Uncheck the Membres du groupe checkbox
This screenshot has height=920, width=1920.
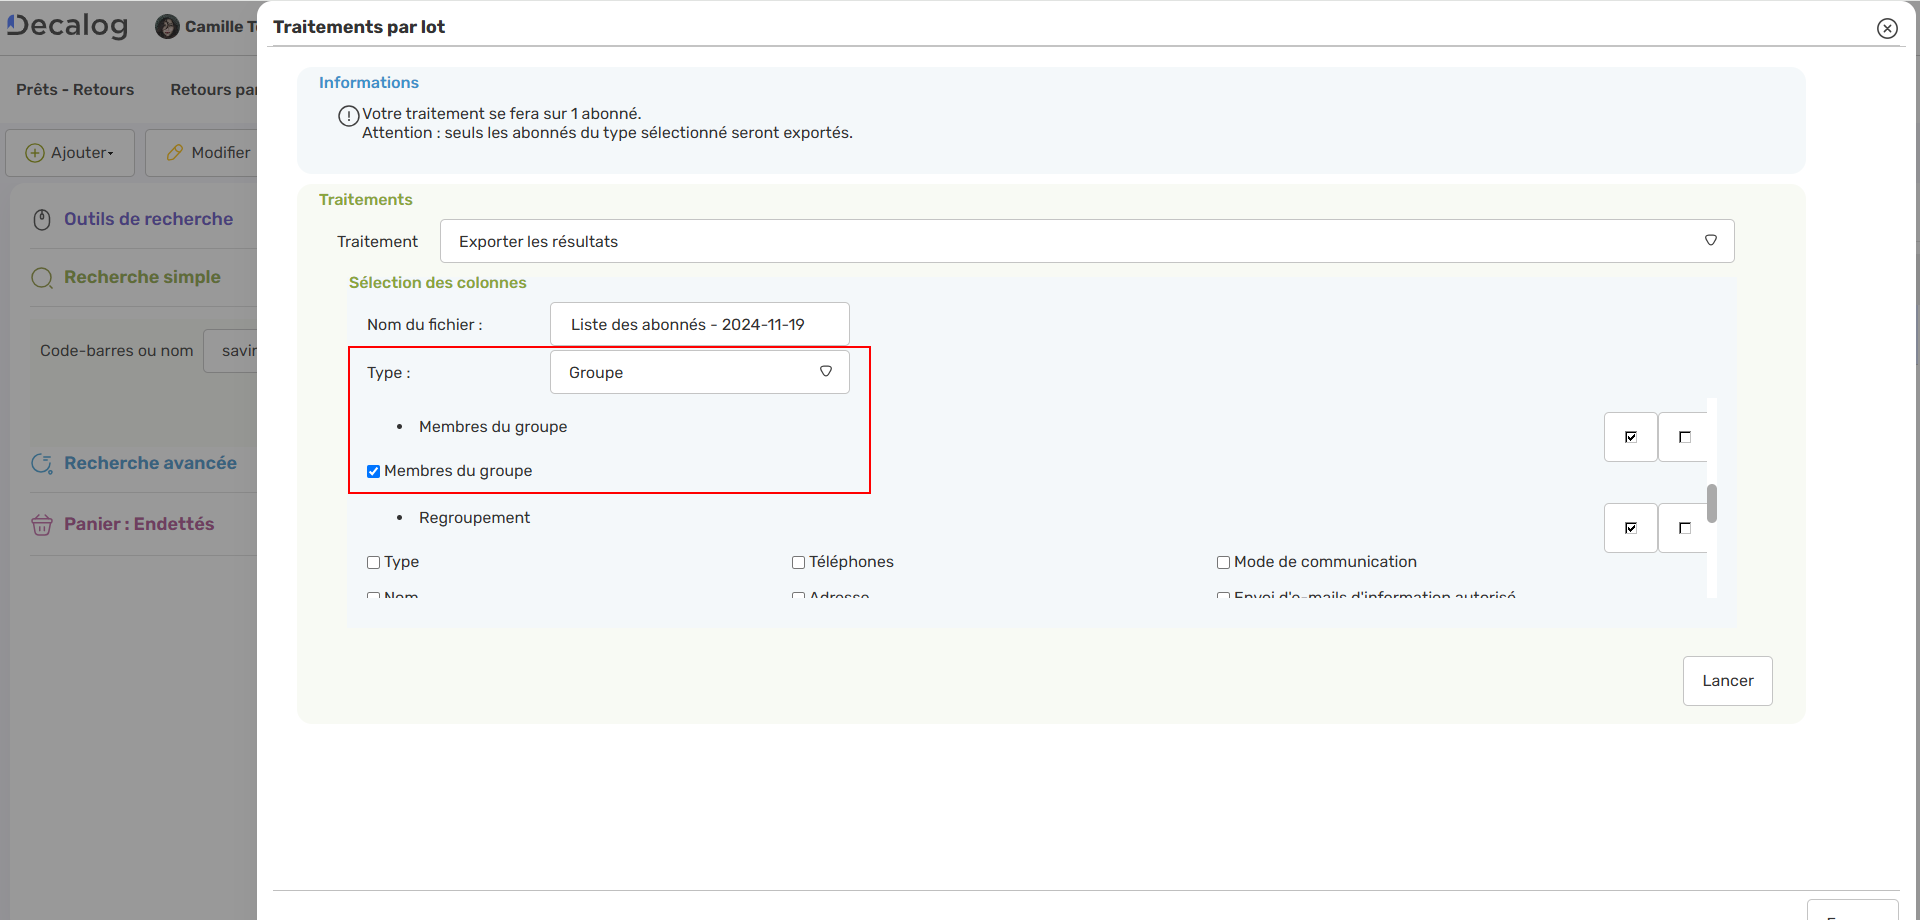(374, 471)
